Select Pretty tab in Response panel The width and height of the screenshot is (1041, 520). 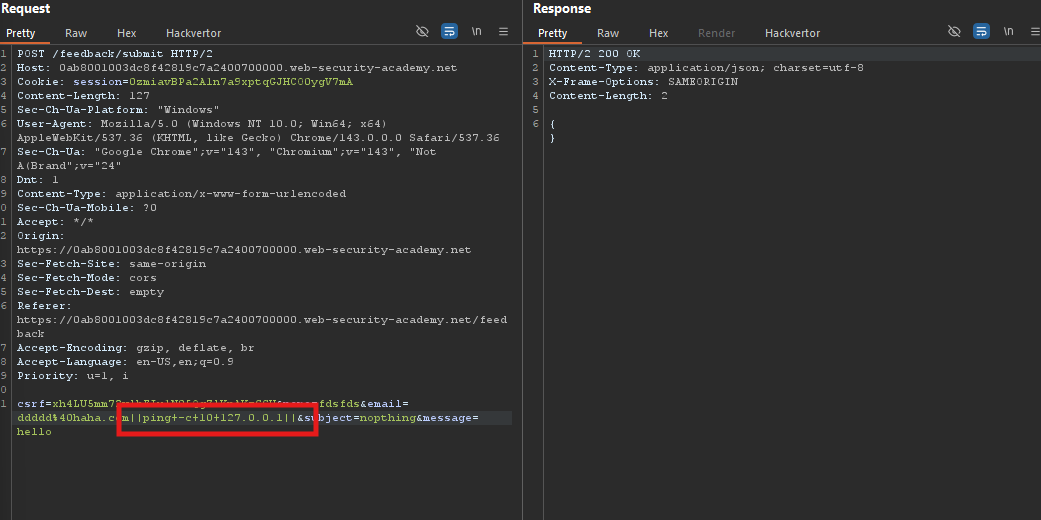552,33
